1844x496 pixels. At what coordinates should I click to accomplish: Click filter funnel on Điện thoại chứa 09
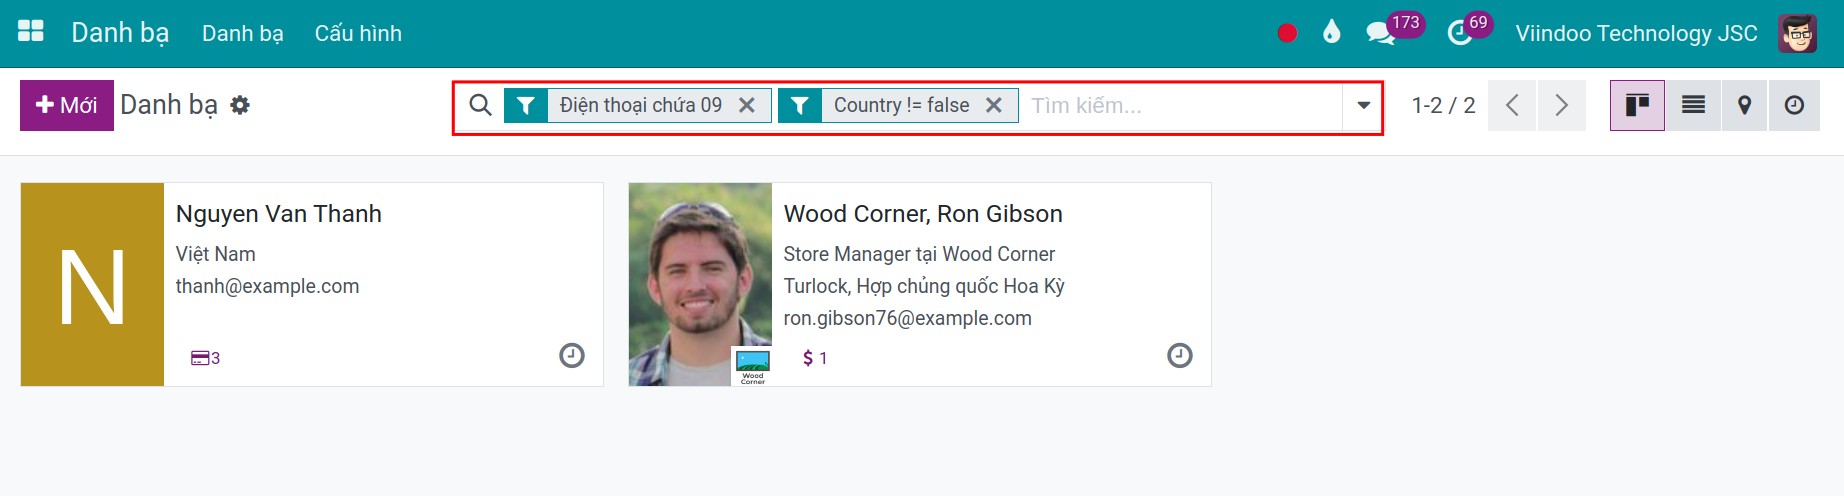526,105
